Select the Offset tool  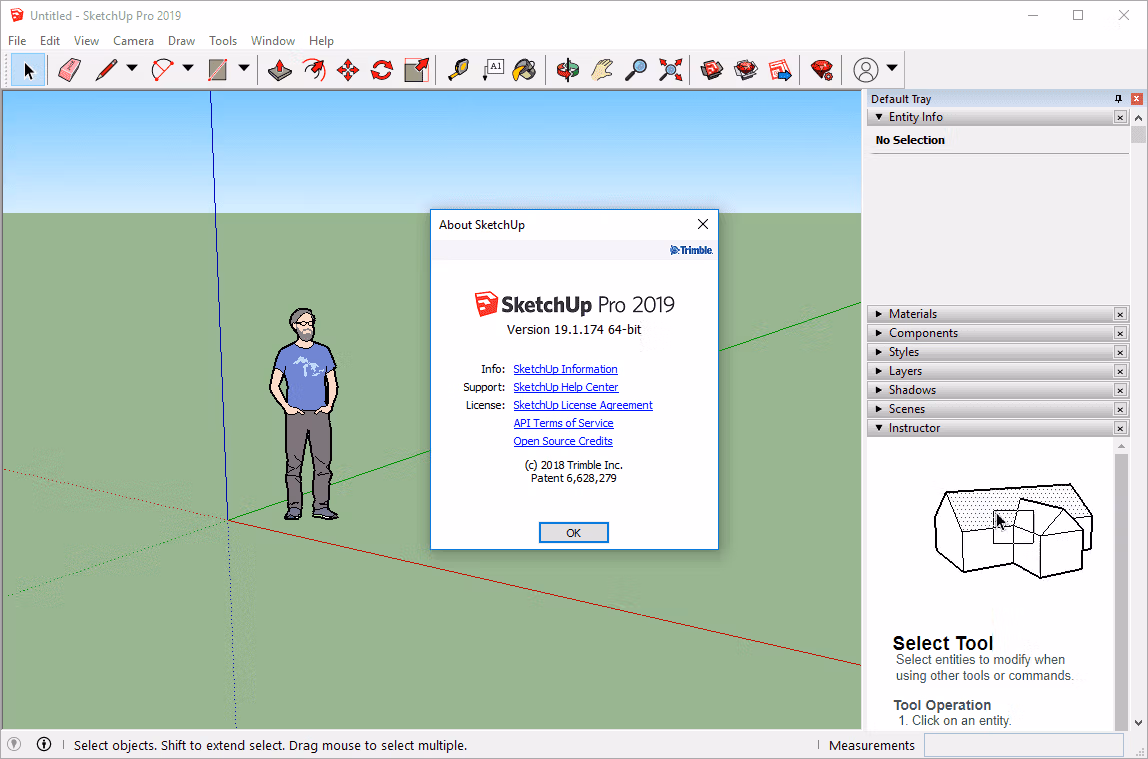pos(314,70)
